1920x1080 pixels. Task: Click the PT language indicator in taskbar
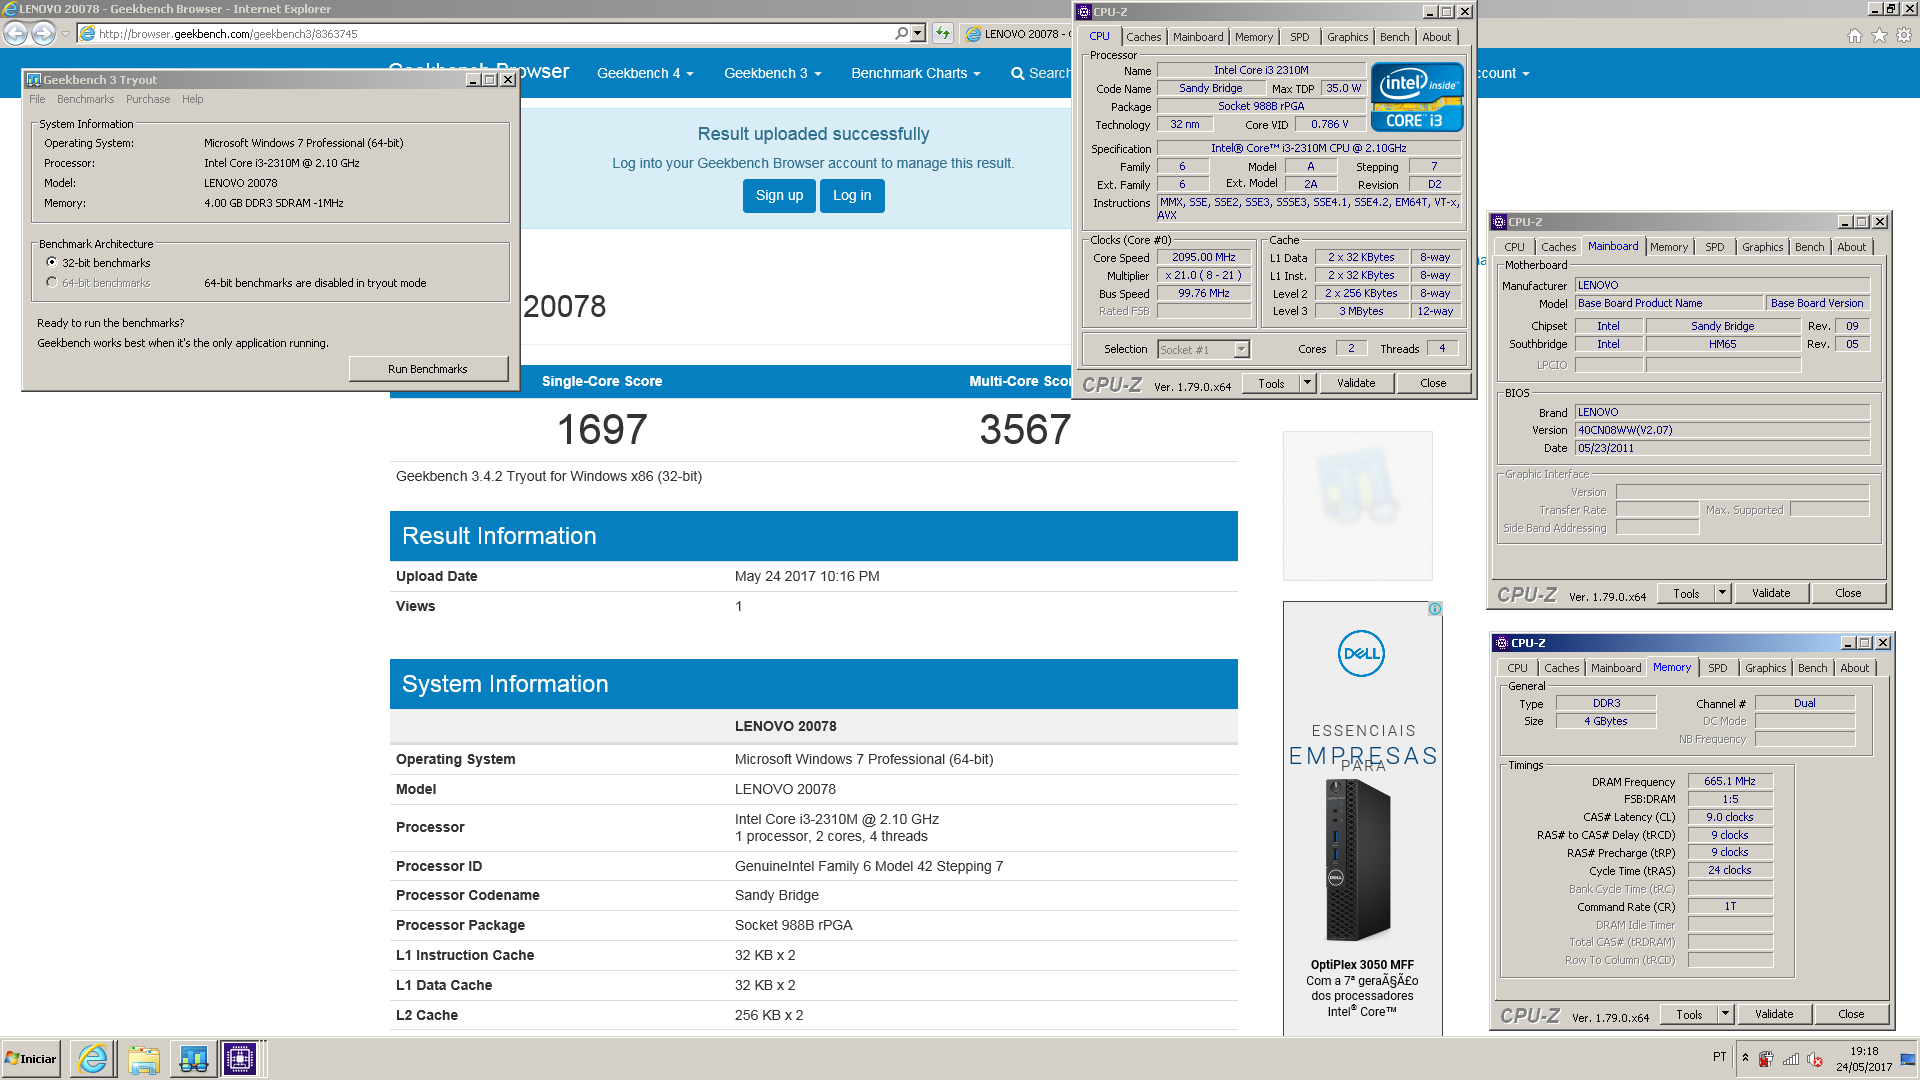tap(1719, 1057)
